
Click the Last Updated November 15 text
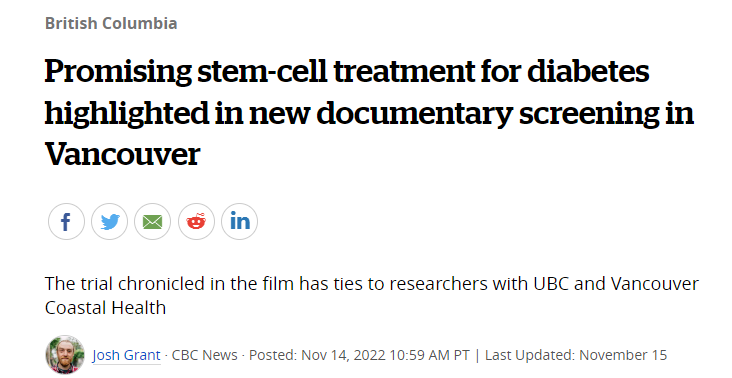[x=576, y=355]
